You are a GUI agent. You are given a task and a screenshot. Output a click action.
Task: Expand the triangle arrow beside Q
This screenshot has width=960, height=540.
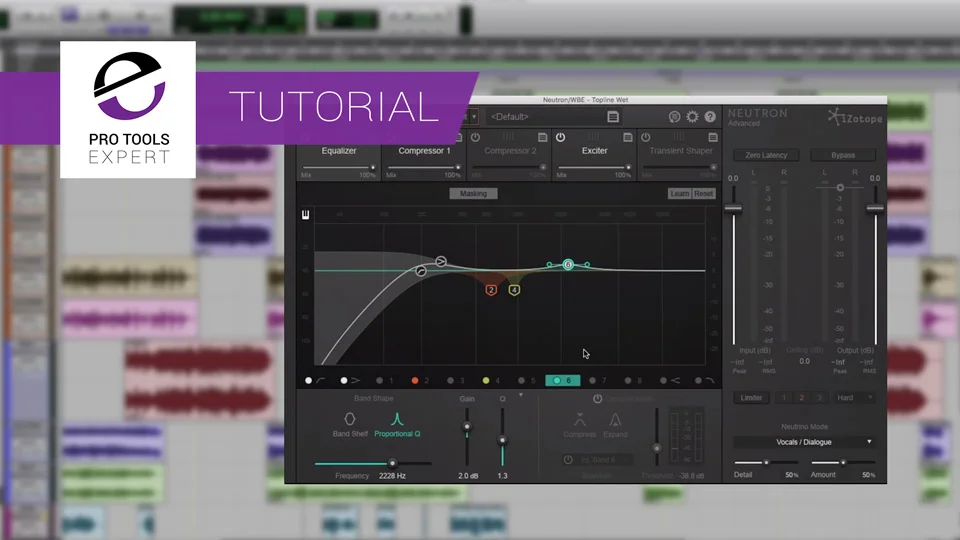click(x=521, y=396)
